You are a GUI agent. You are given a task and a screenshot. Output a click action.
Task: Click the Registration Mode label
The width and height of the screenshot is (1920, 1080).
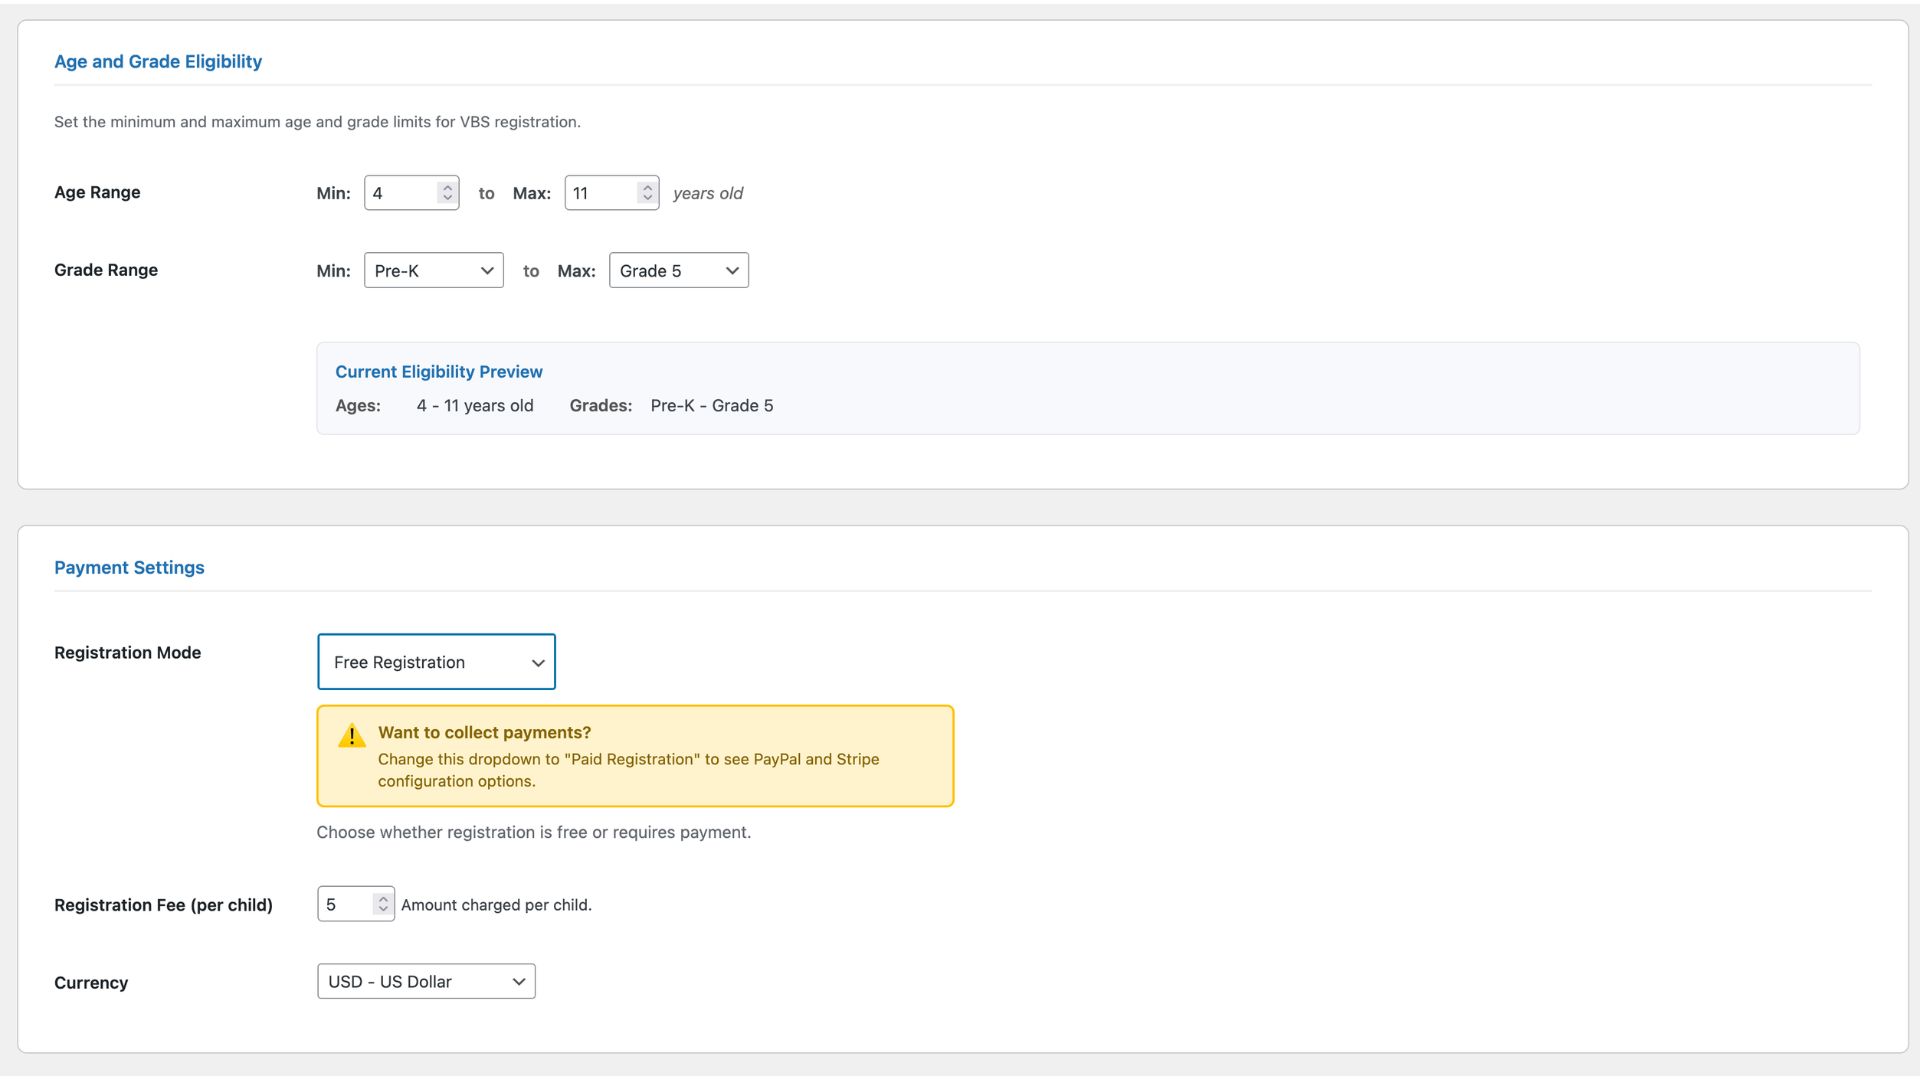127,653
